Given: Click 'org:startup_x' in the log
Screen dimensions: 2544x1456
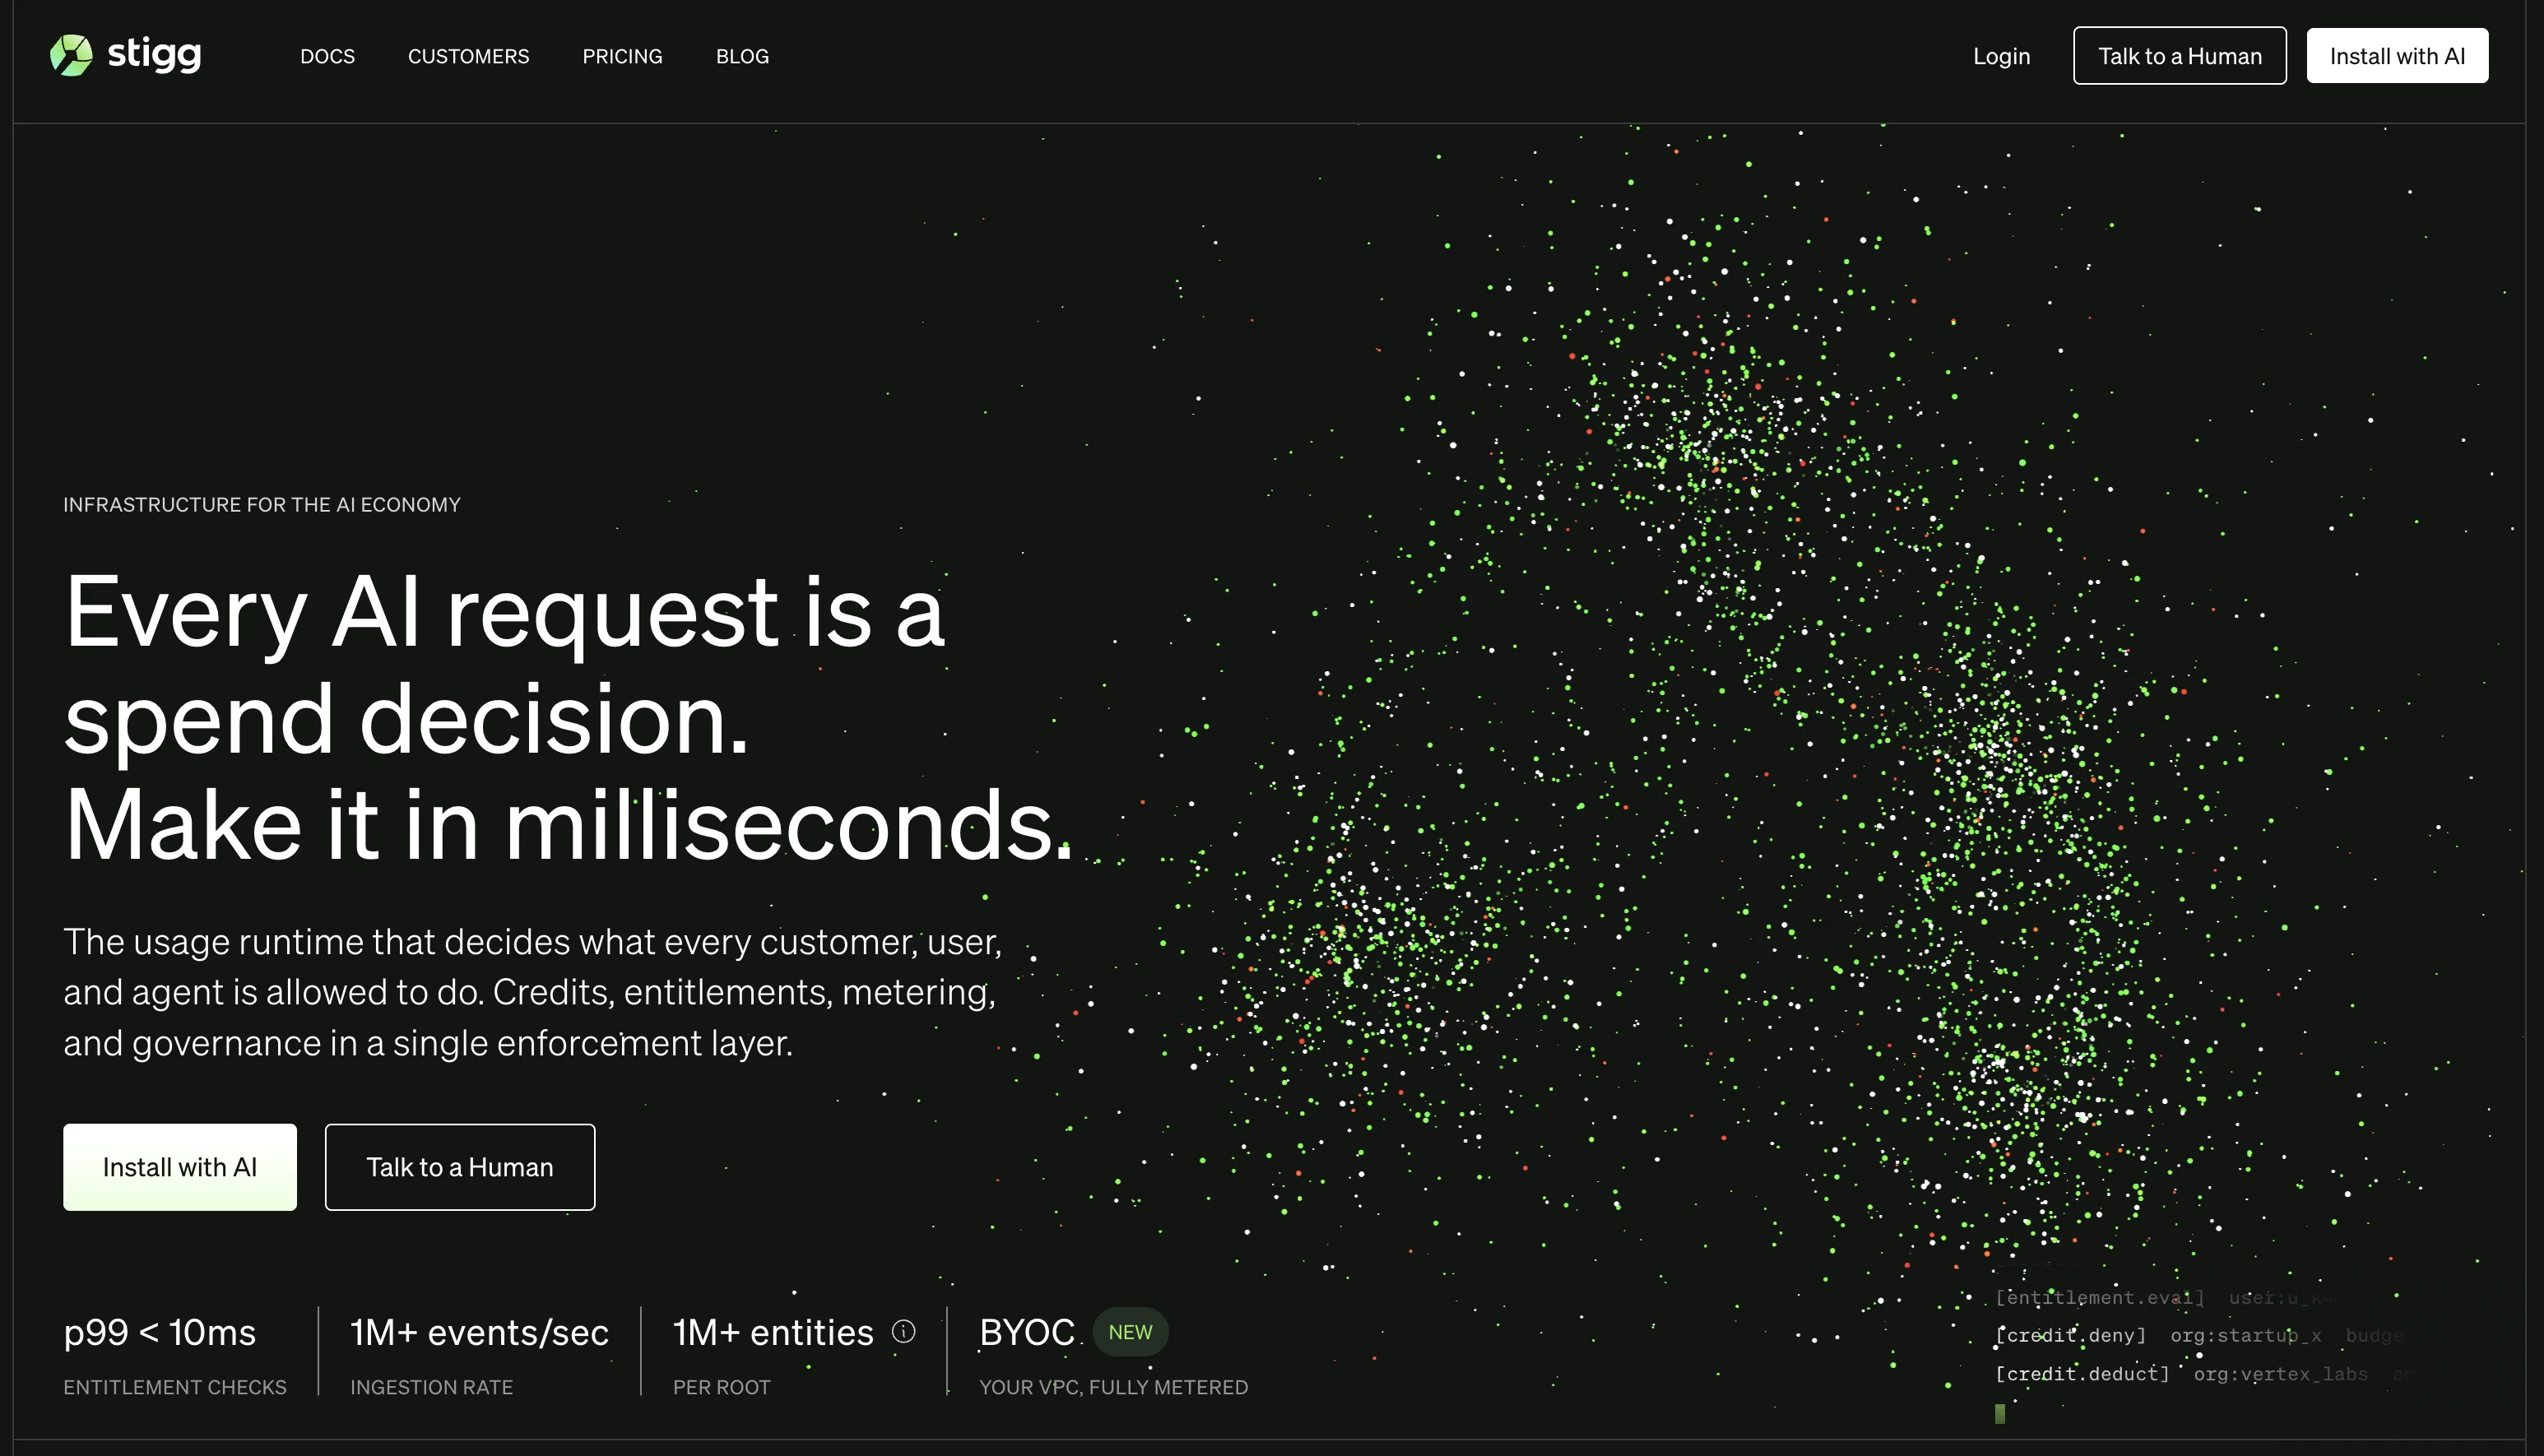Looking at the screenshot, I should pyautogui.click(x=2245, y=1335).
